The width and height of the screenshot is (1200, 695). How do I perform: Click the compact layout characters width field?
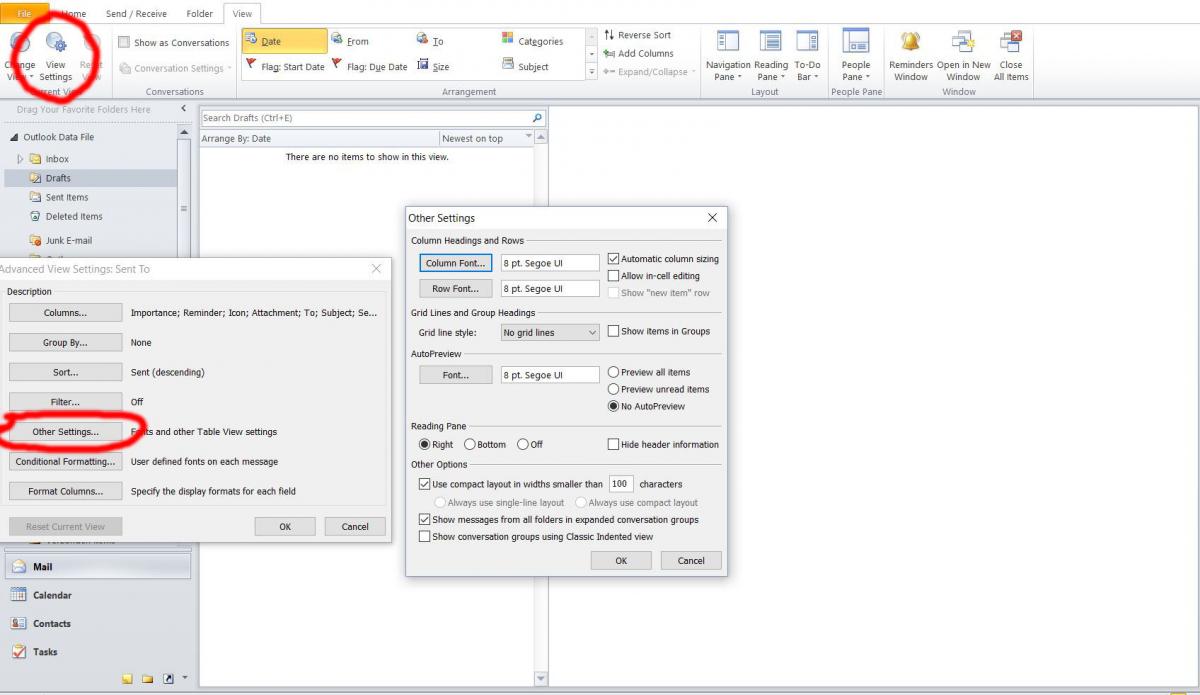coord(621,484)
